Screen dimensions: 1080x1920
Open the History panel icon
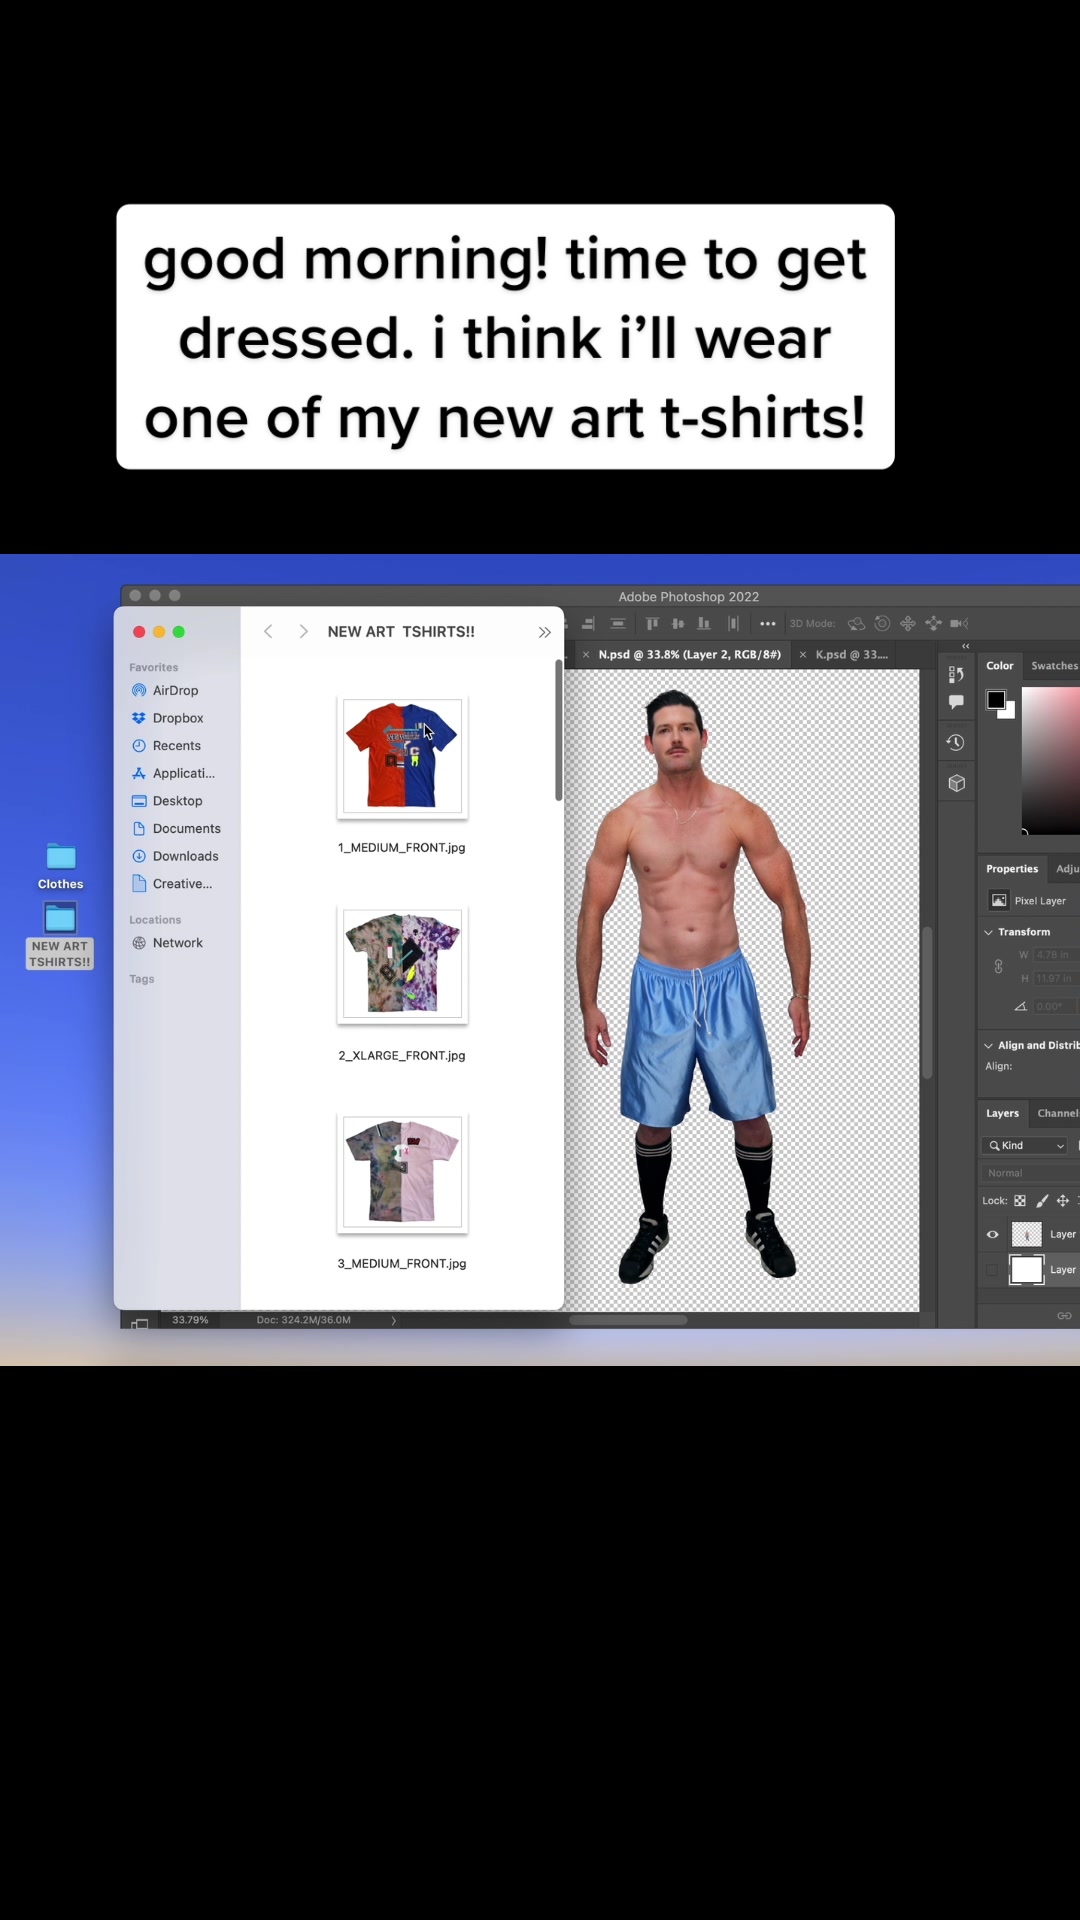(956, 743)
